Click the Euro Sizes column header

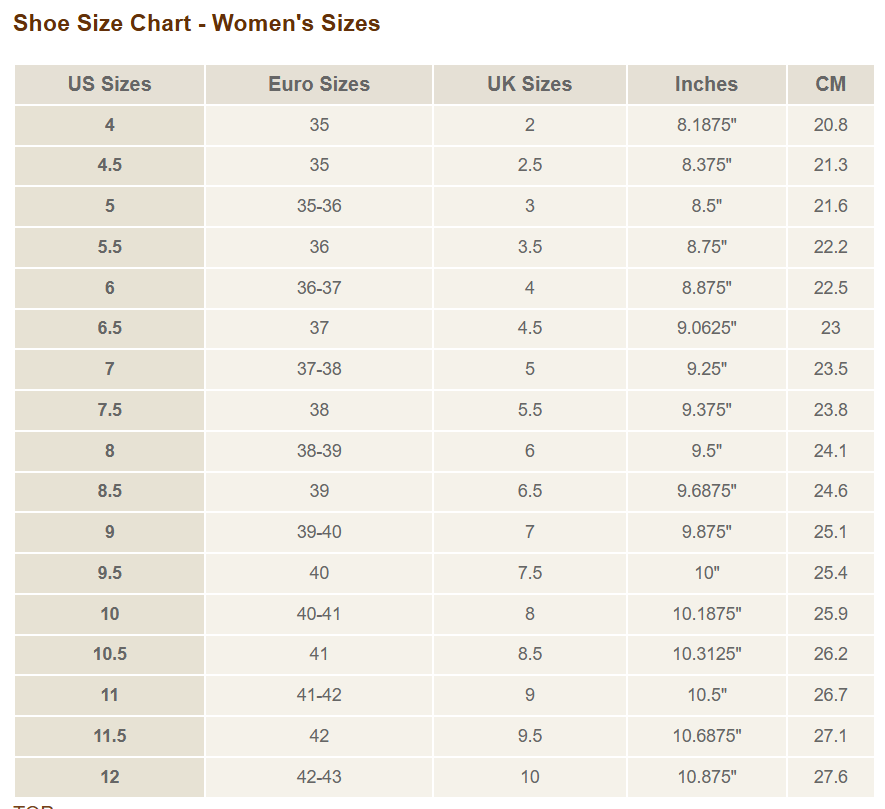point(319,85)
